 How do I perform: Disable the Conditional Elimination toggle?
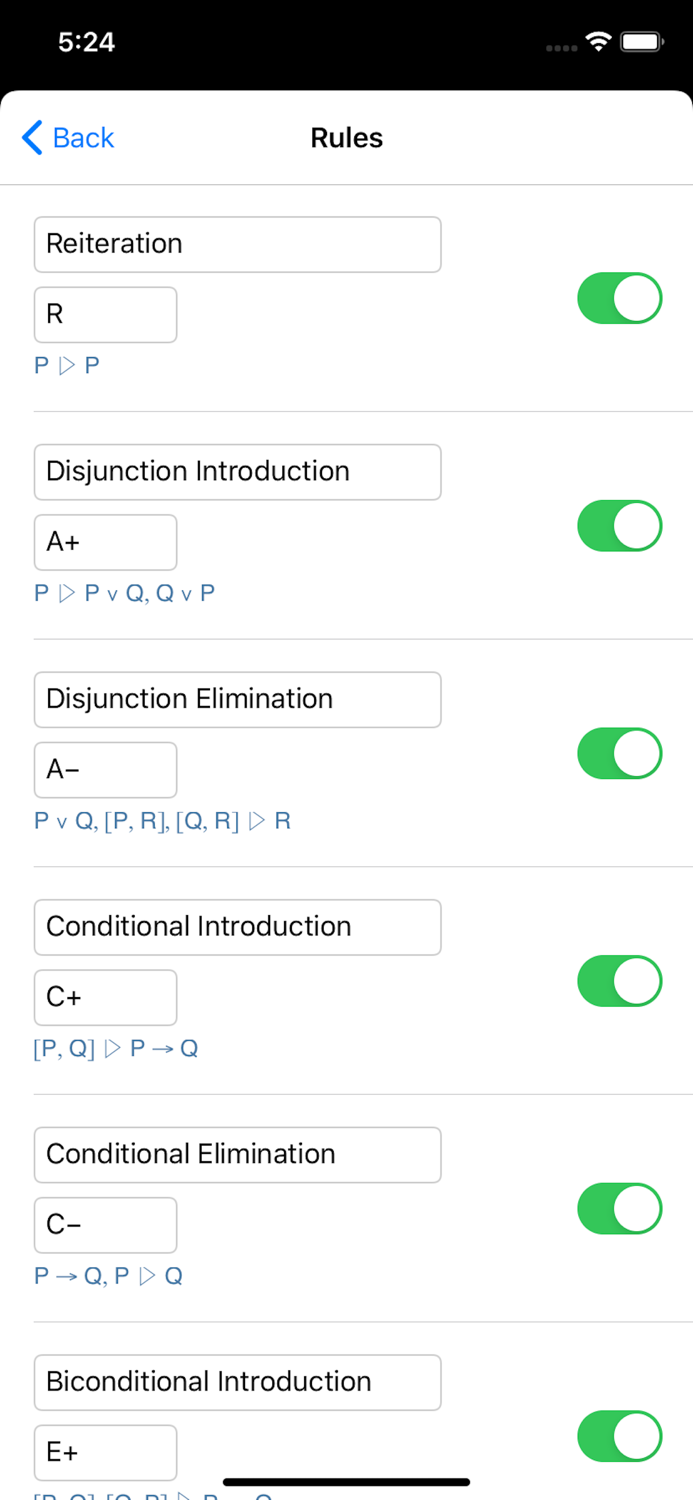619,1208
